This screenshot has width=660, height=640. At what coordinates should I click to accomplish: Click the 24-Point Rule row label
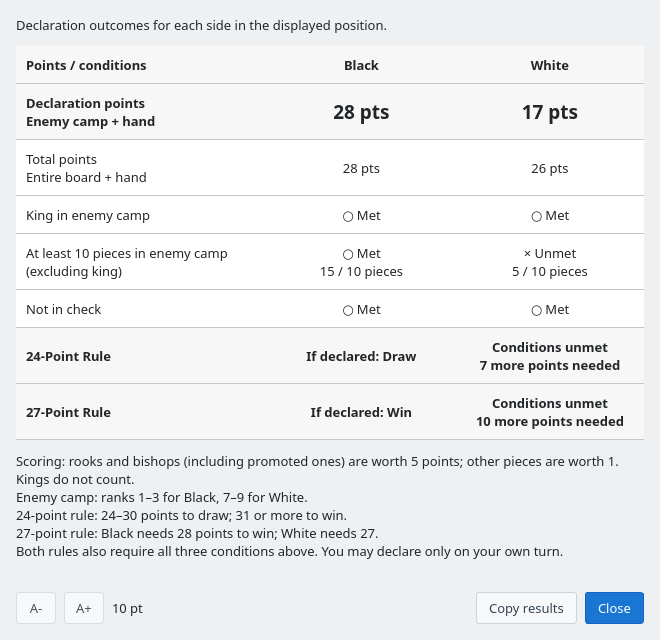pos(69,356)
